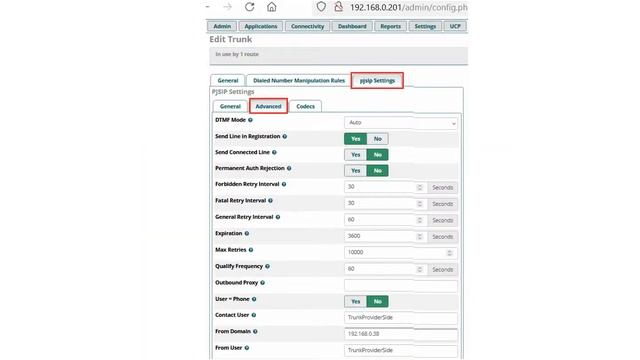Open the Reports menu

coord(390,26)
